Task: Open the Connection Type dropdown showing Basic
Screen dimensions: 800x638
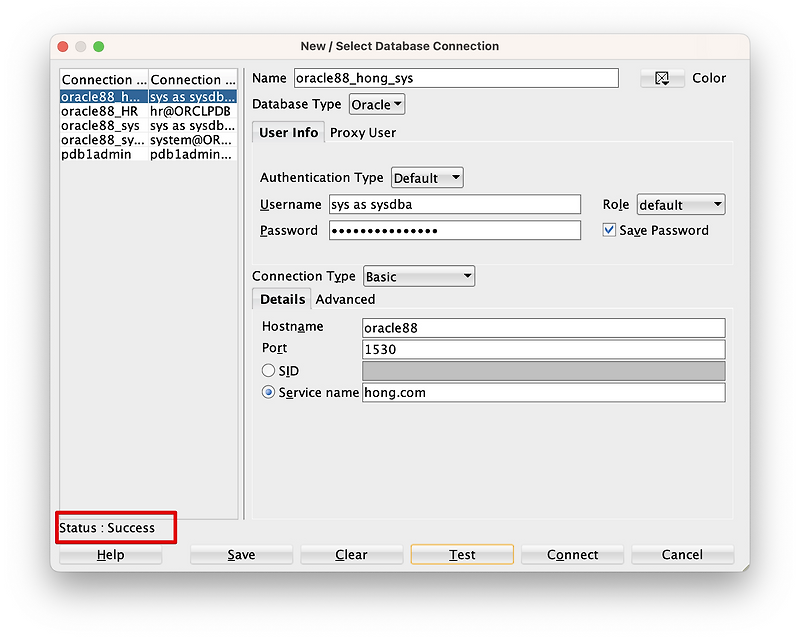Action: (x=418, y=275)
